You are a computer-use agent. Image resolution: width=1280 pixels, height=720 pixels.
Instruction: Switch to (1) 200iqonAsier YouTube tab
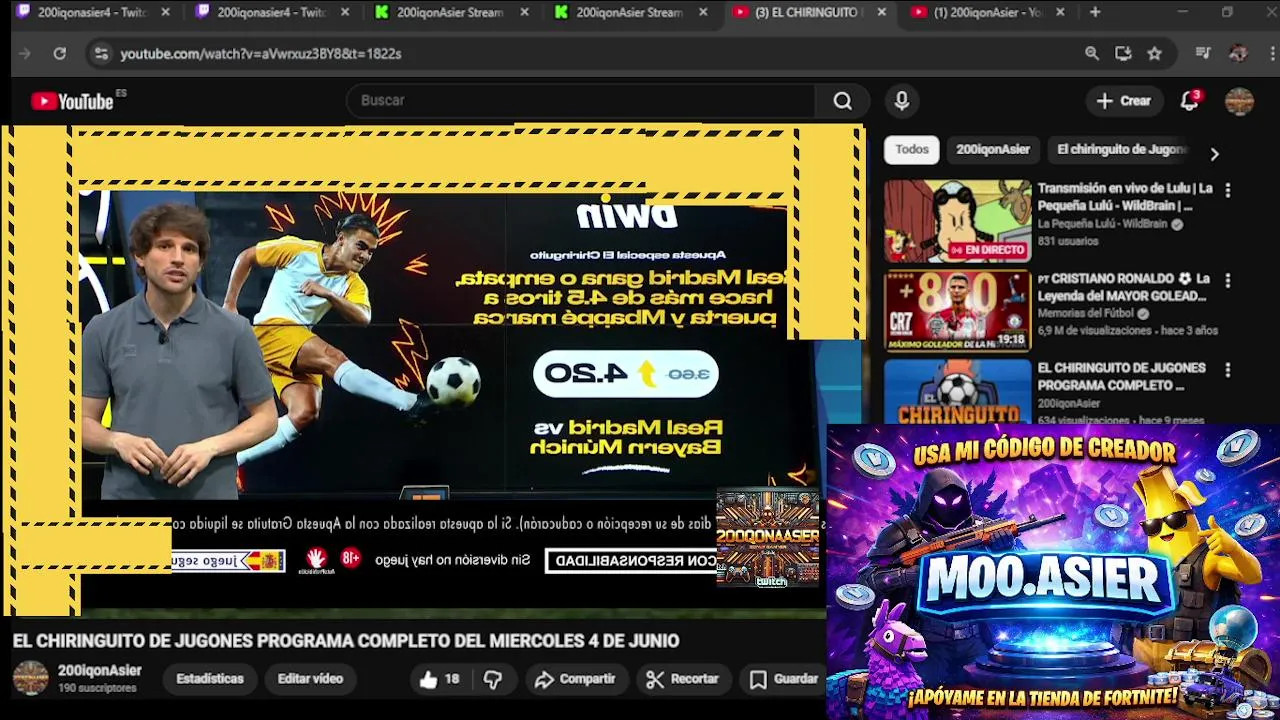tap(988, 12)
